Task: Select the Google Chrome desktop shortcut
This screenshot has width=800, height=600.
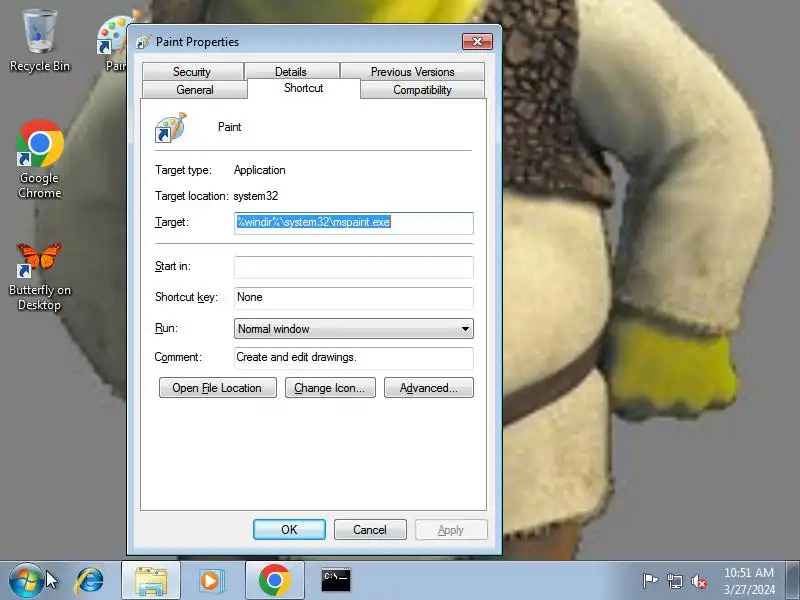Action: tap(39, 159)
